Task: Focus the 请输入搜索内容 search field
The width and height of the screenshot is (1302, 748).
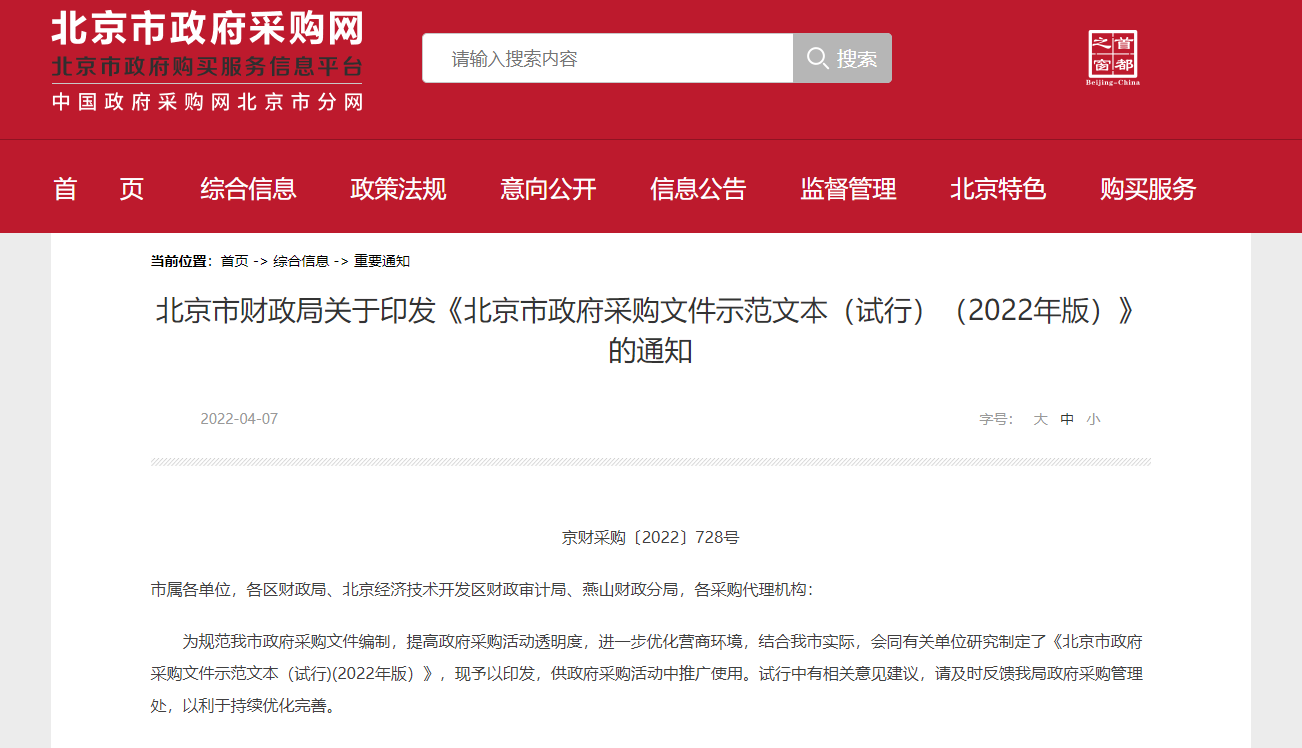Action: coord(607,58)
